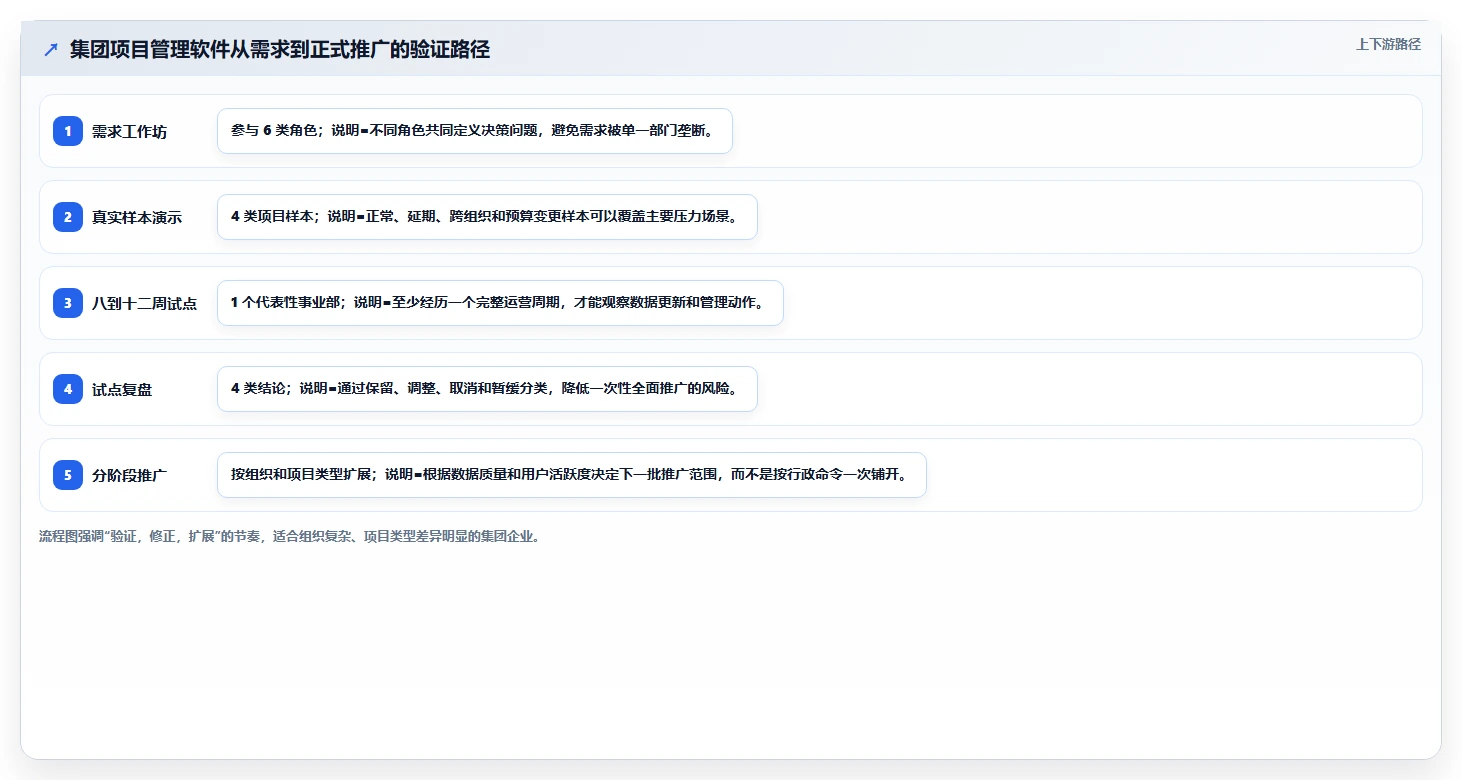1462x780 pixels.
Task: Click the arrow icon beside the title
Action: [51, 50]
